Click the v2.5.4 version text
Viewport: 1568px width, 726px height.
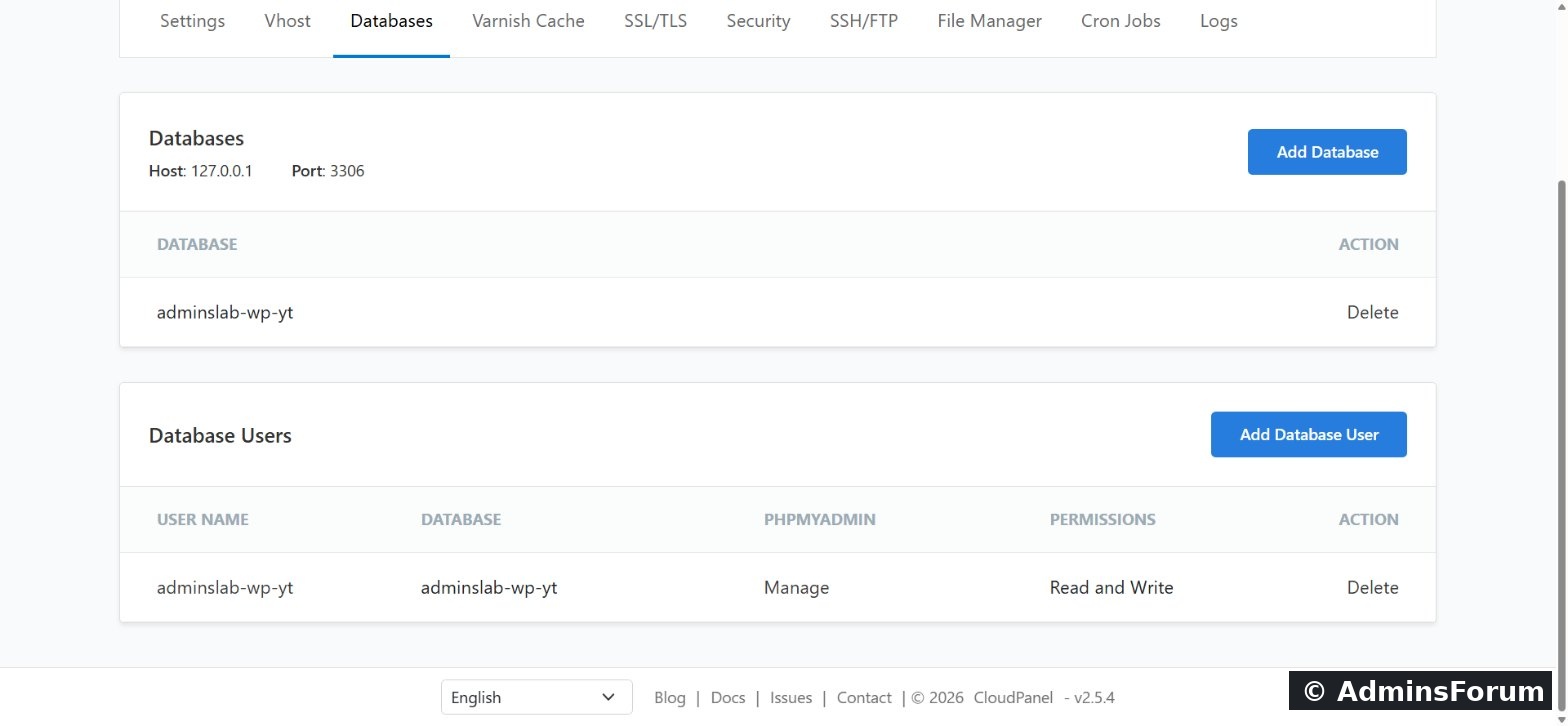pos(1094,698)
